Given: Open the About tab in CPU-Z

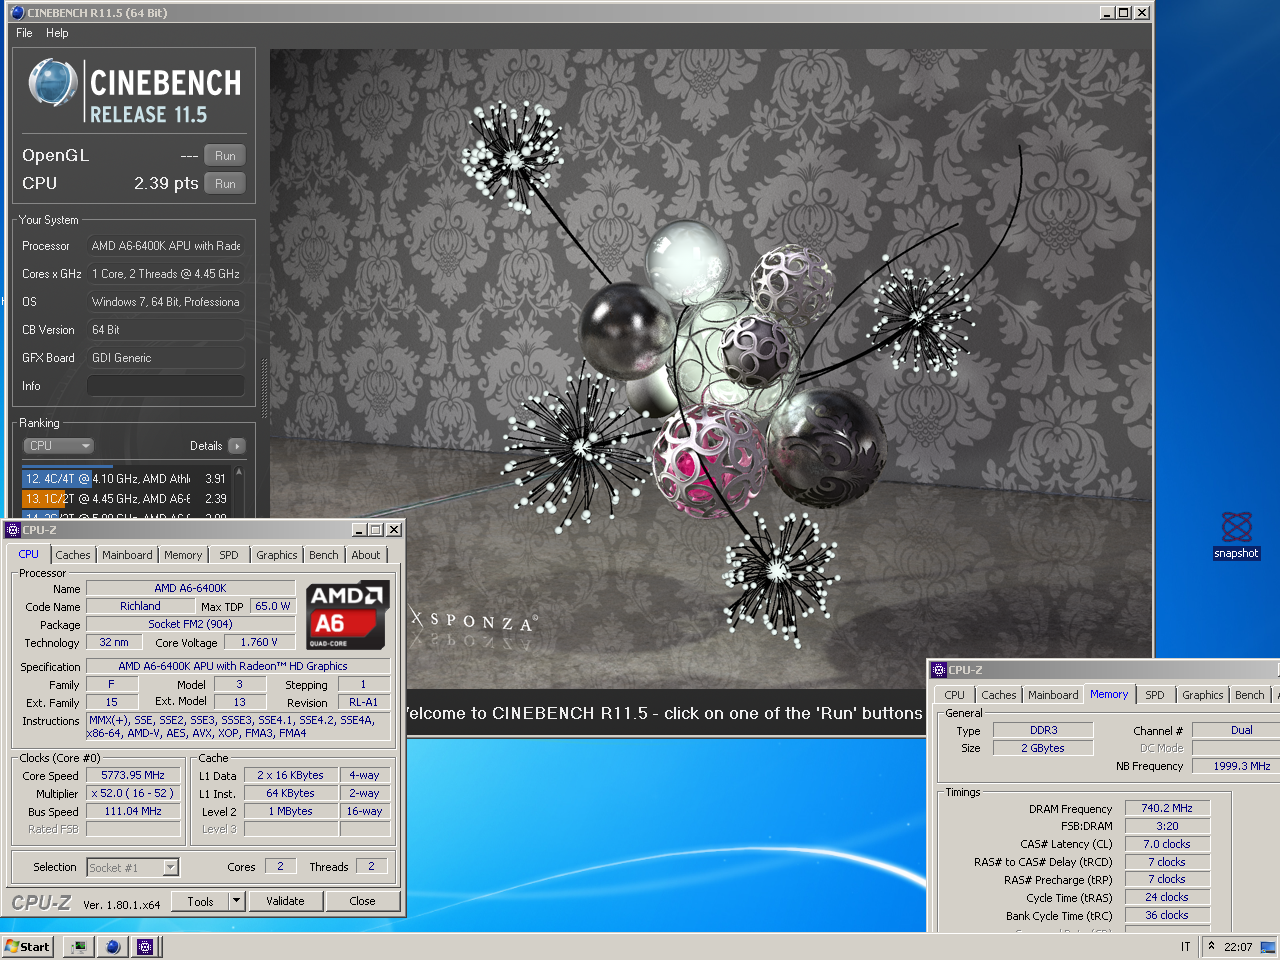Looking at the screenshot, I should 366,555.
